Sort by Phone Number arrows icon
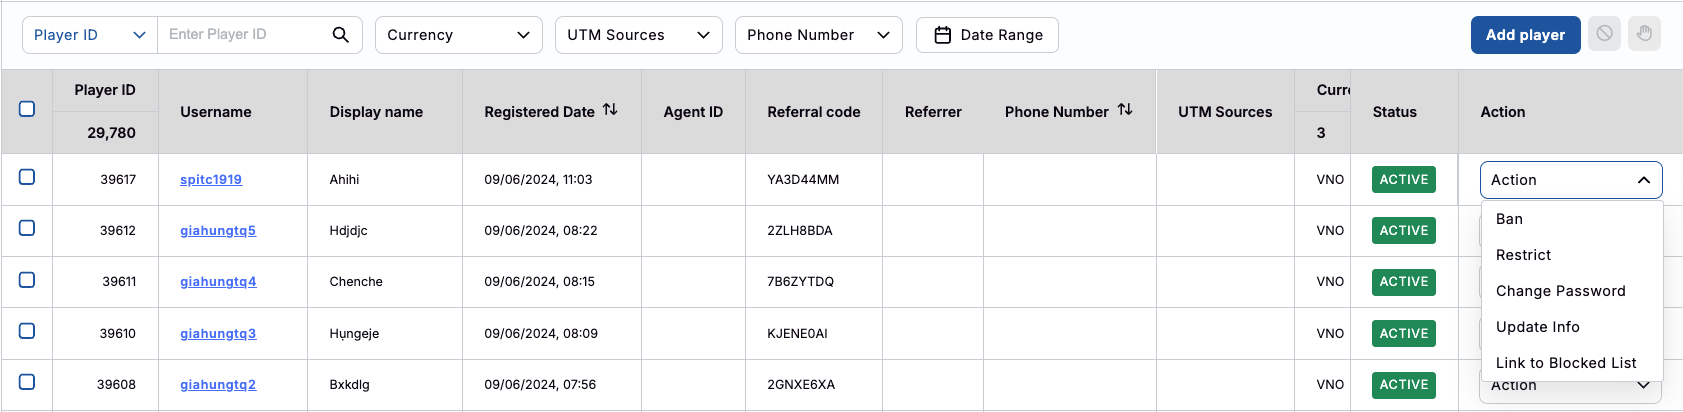This screenshot has width=1683, height=412. click(1125, 110)
